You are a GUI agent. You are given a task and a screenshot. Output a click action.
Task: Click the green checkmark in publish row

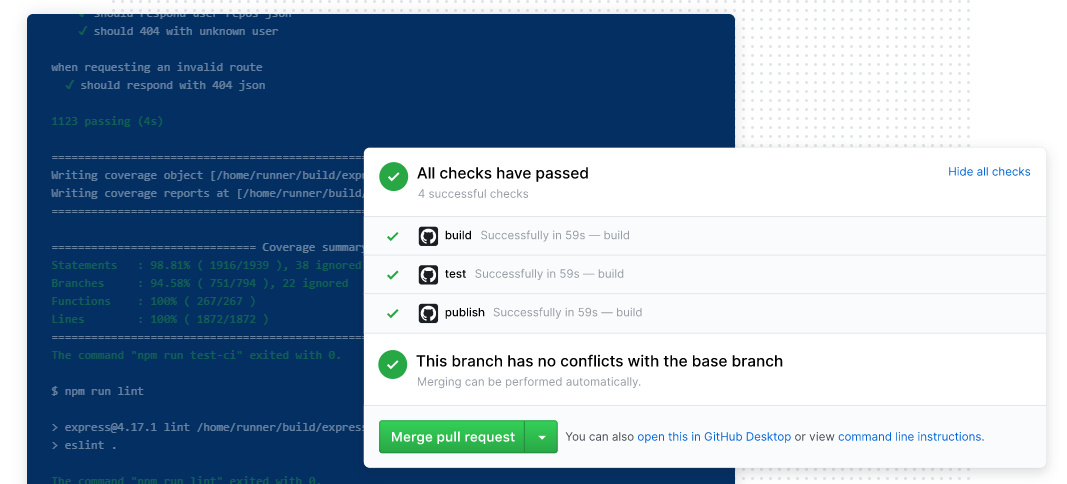click(393, 314)
